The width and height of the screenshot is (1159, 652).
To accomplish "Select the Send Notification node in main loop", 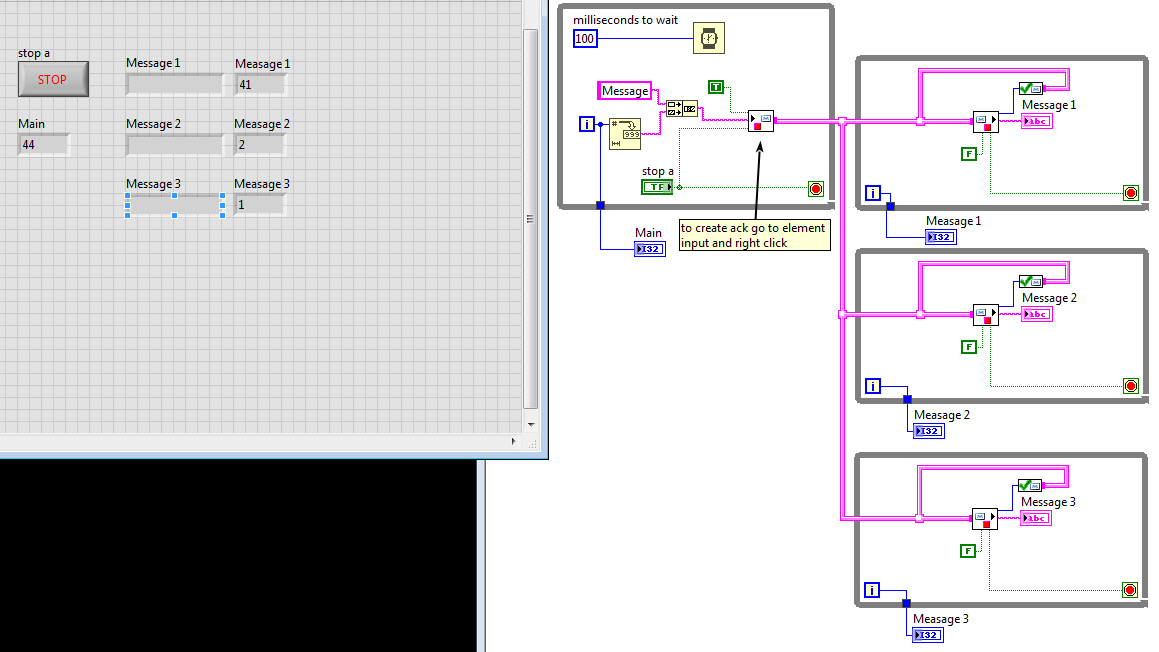I will [761, 121].
